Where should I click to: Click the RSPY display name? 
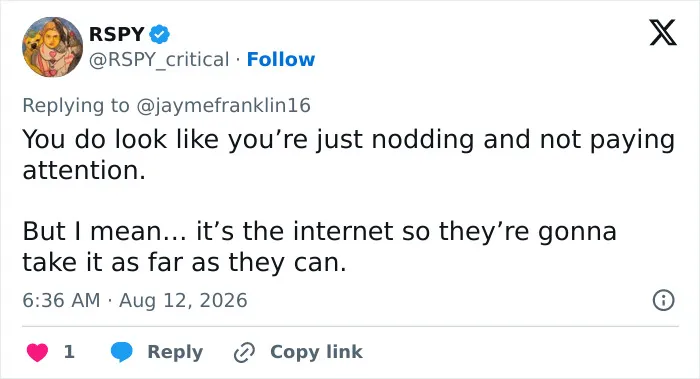click(x=117, y=34)
